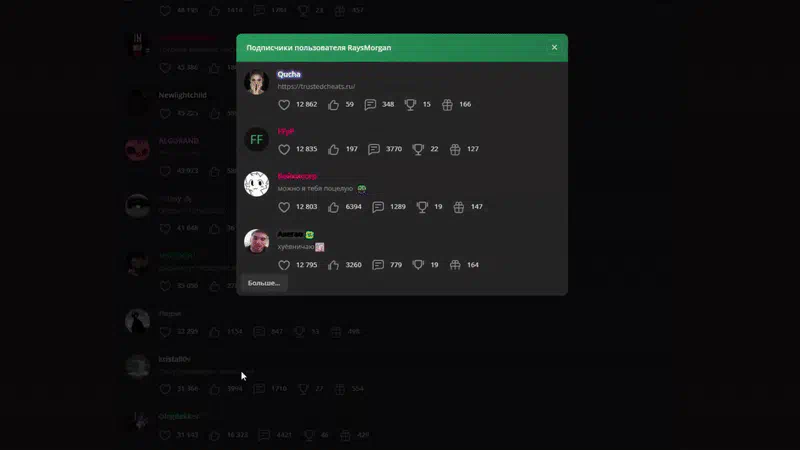Click the message icon next to 779
The width and height of the screenshot is (800, 450).
coord(378,265)
